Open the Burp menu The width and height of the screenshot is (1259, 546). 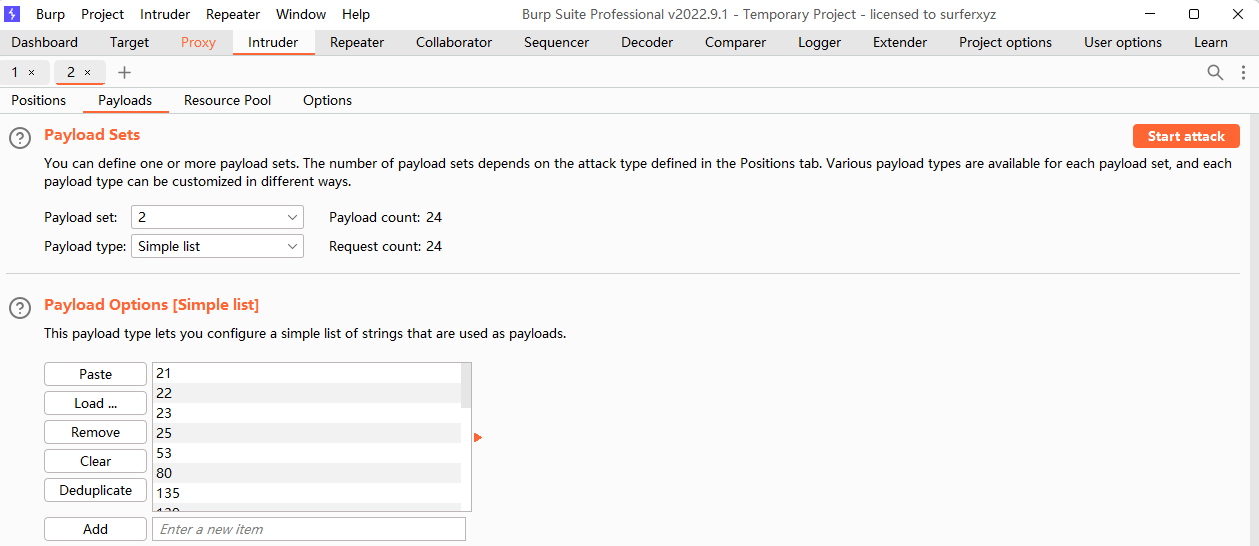[50, 14]
